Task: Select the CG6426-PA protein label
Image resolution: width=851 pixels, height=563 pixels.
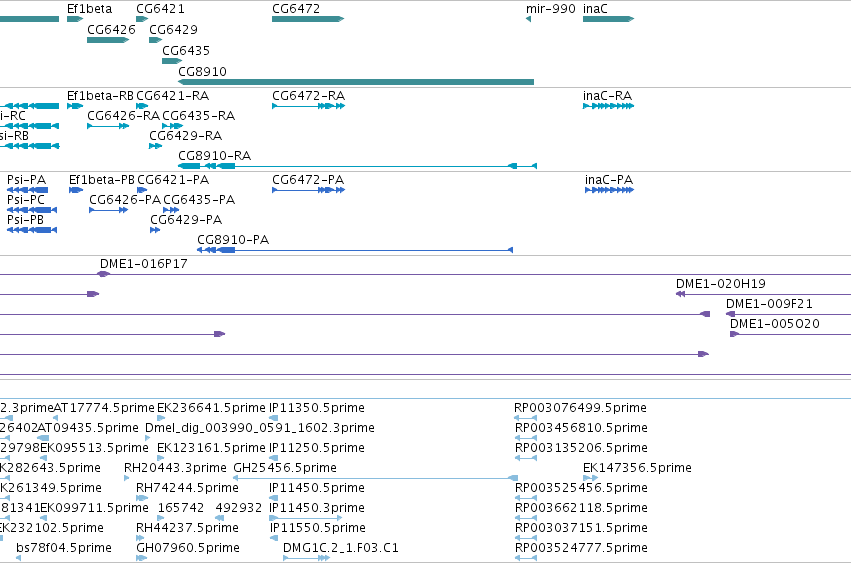Action: pyautogui.click(x=125, y=200)
